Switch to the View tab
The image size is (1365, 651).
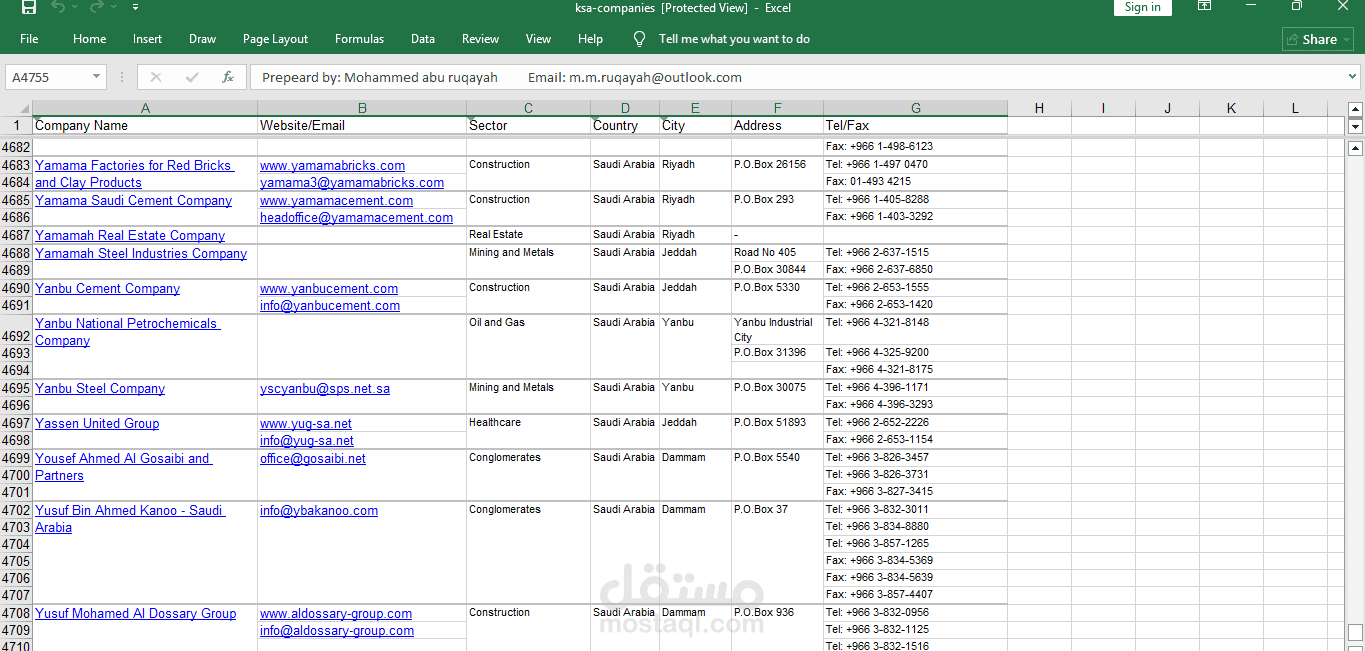[x=538, y=39]
